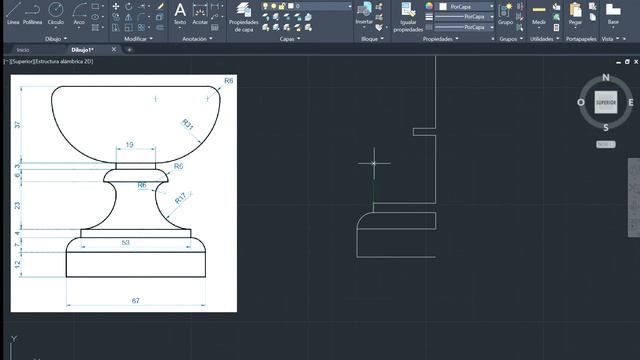Add a new drawing tab with plus

coord(129,50)
